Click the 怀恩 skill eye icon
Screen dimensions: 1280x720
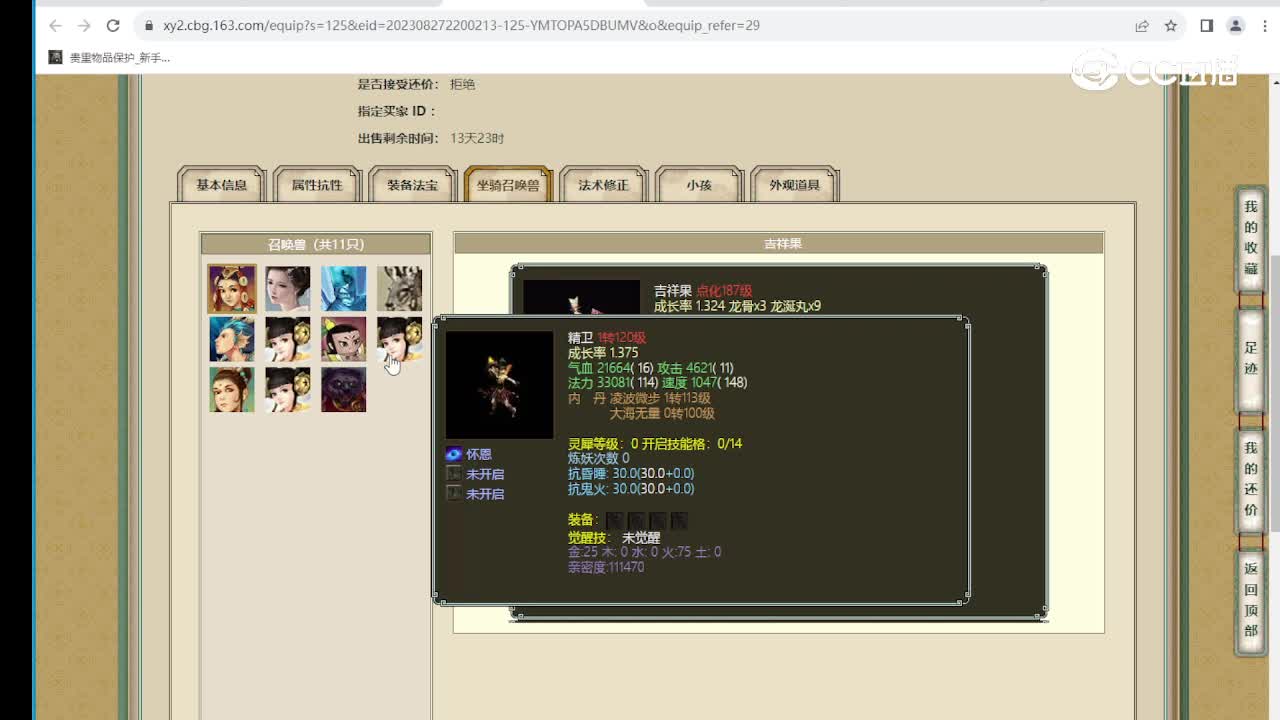pos(454,454)
